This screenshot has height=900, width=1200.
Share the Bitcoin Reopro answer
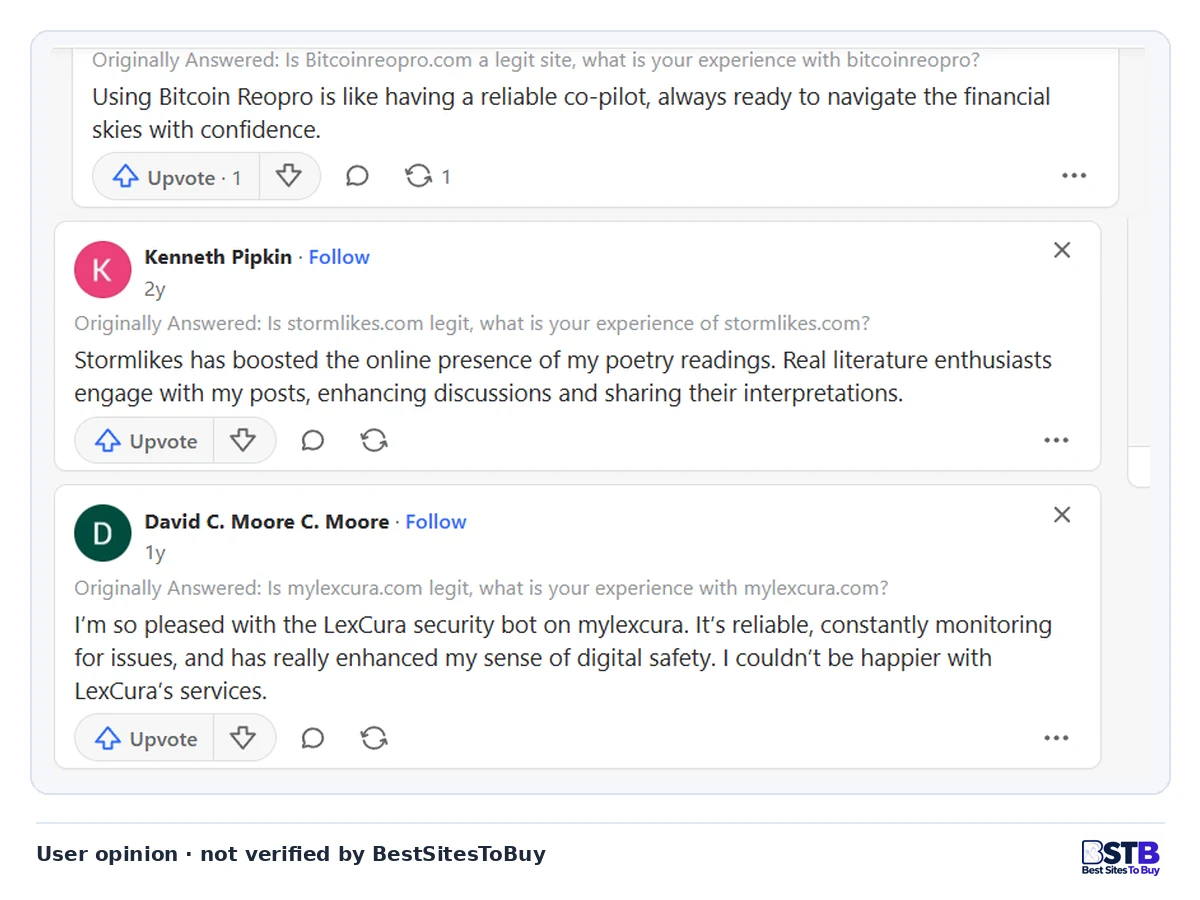coord(418,177)
